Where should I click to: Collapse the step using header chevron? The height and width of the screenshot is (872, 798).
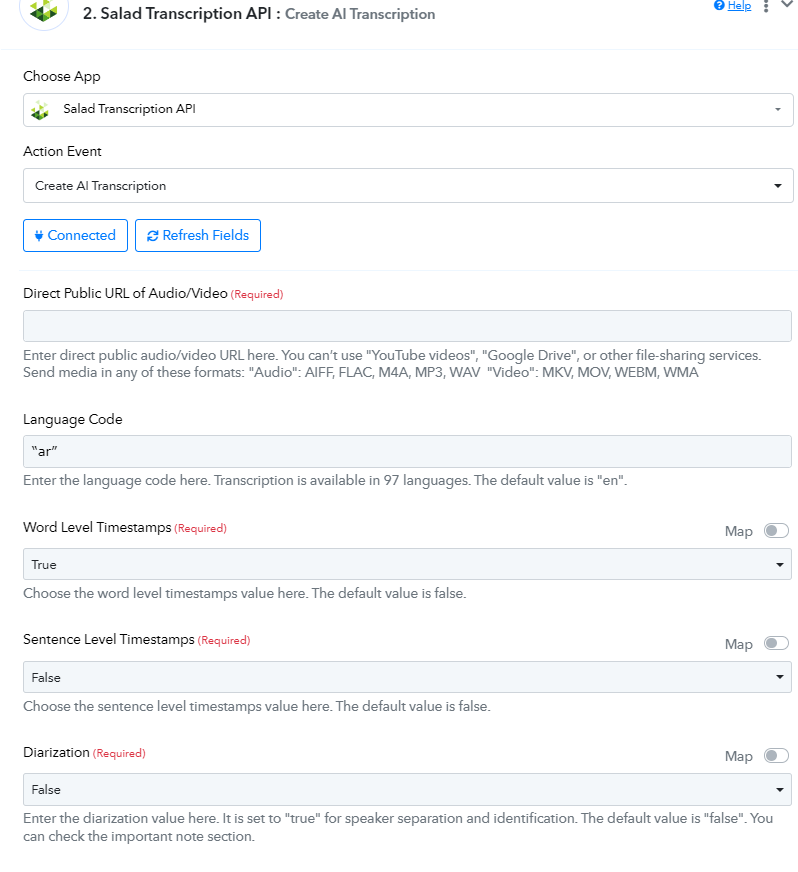click(x=787, y=4)
